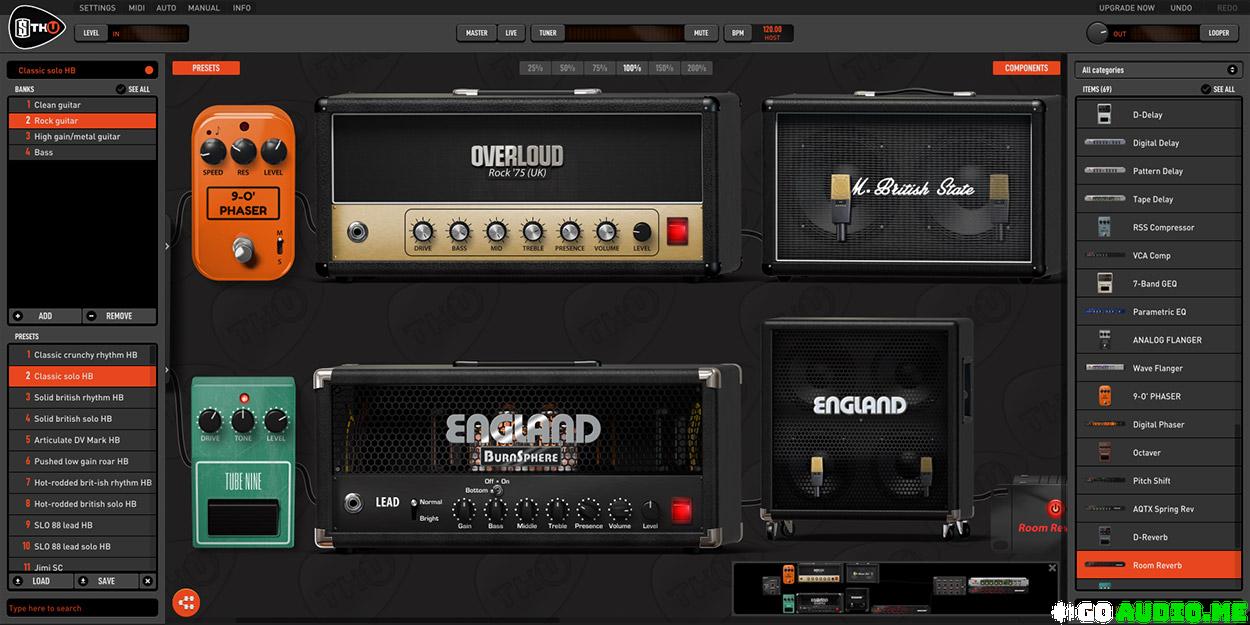Click the orange signal routing icon
The image size is (1250, 625).
(x=186, y=602)
